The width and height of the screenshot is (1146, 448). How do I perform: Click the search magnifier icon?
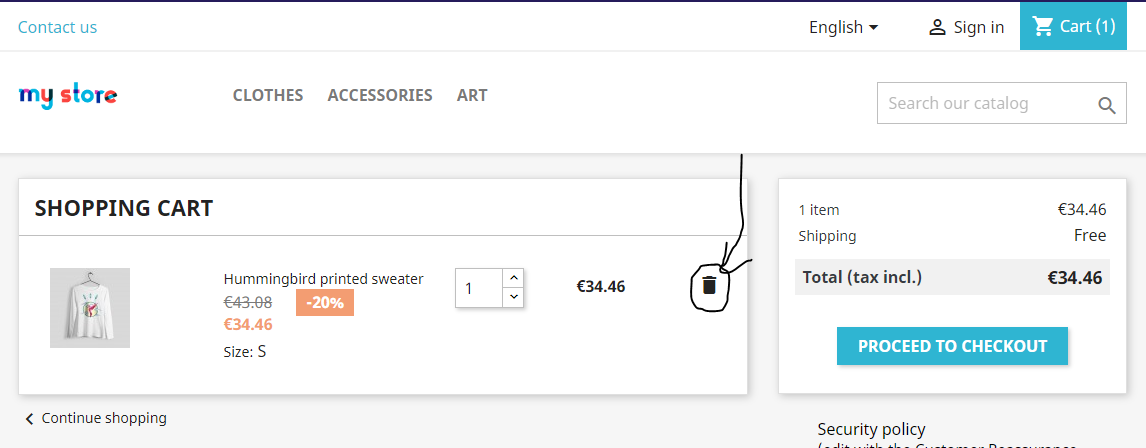(x=1107, y=106)
